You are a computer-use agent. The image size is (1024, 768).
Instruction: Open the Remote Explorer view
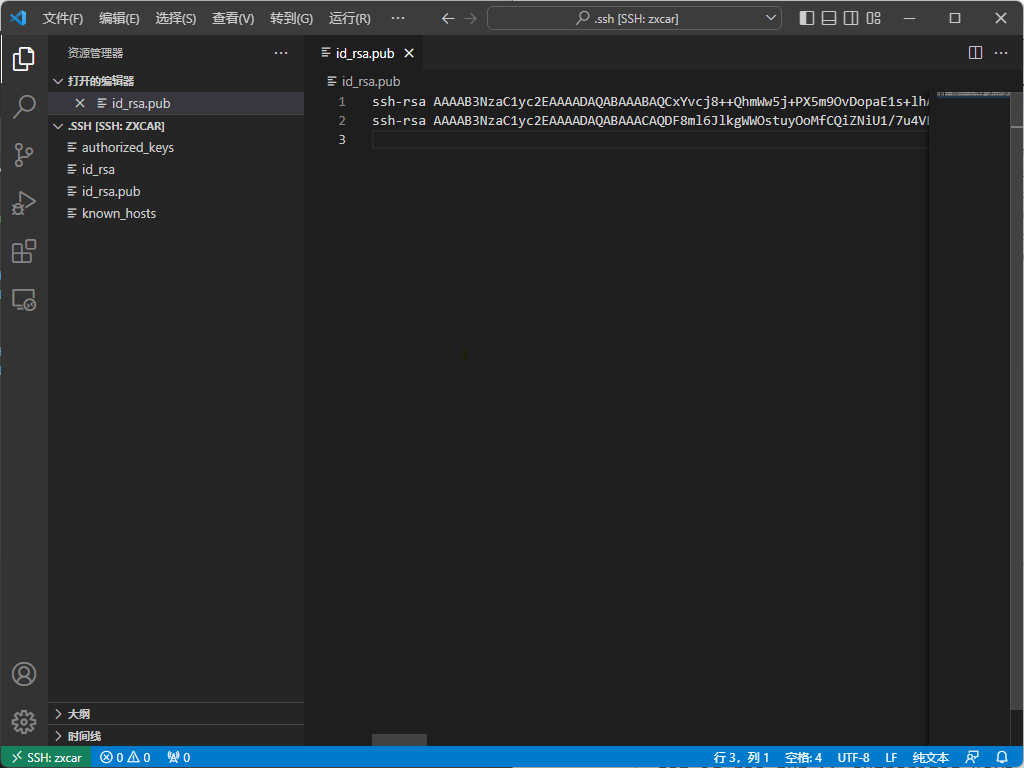point(24,299)
